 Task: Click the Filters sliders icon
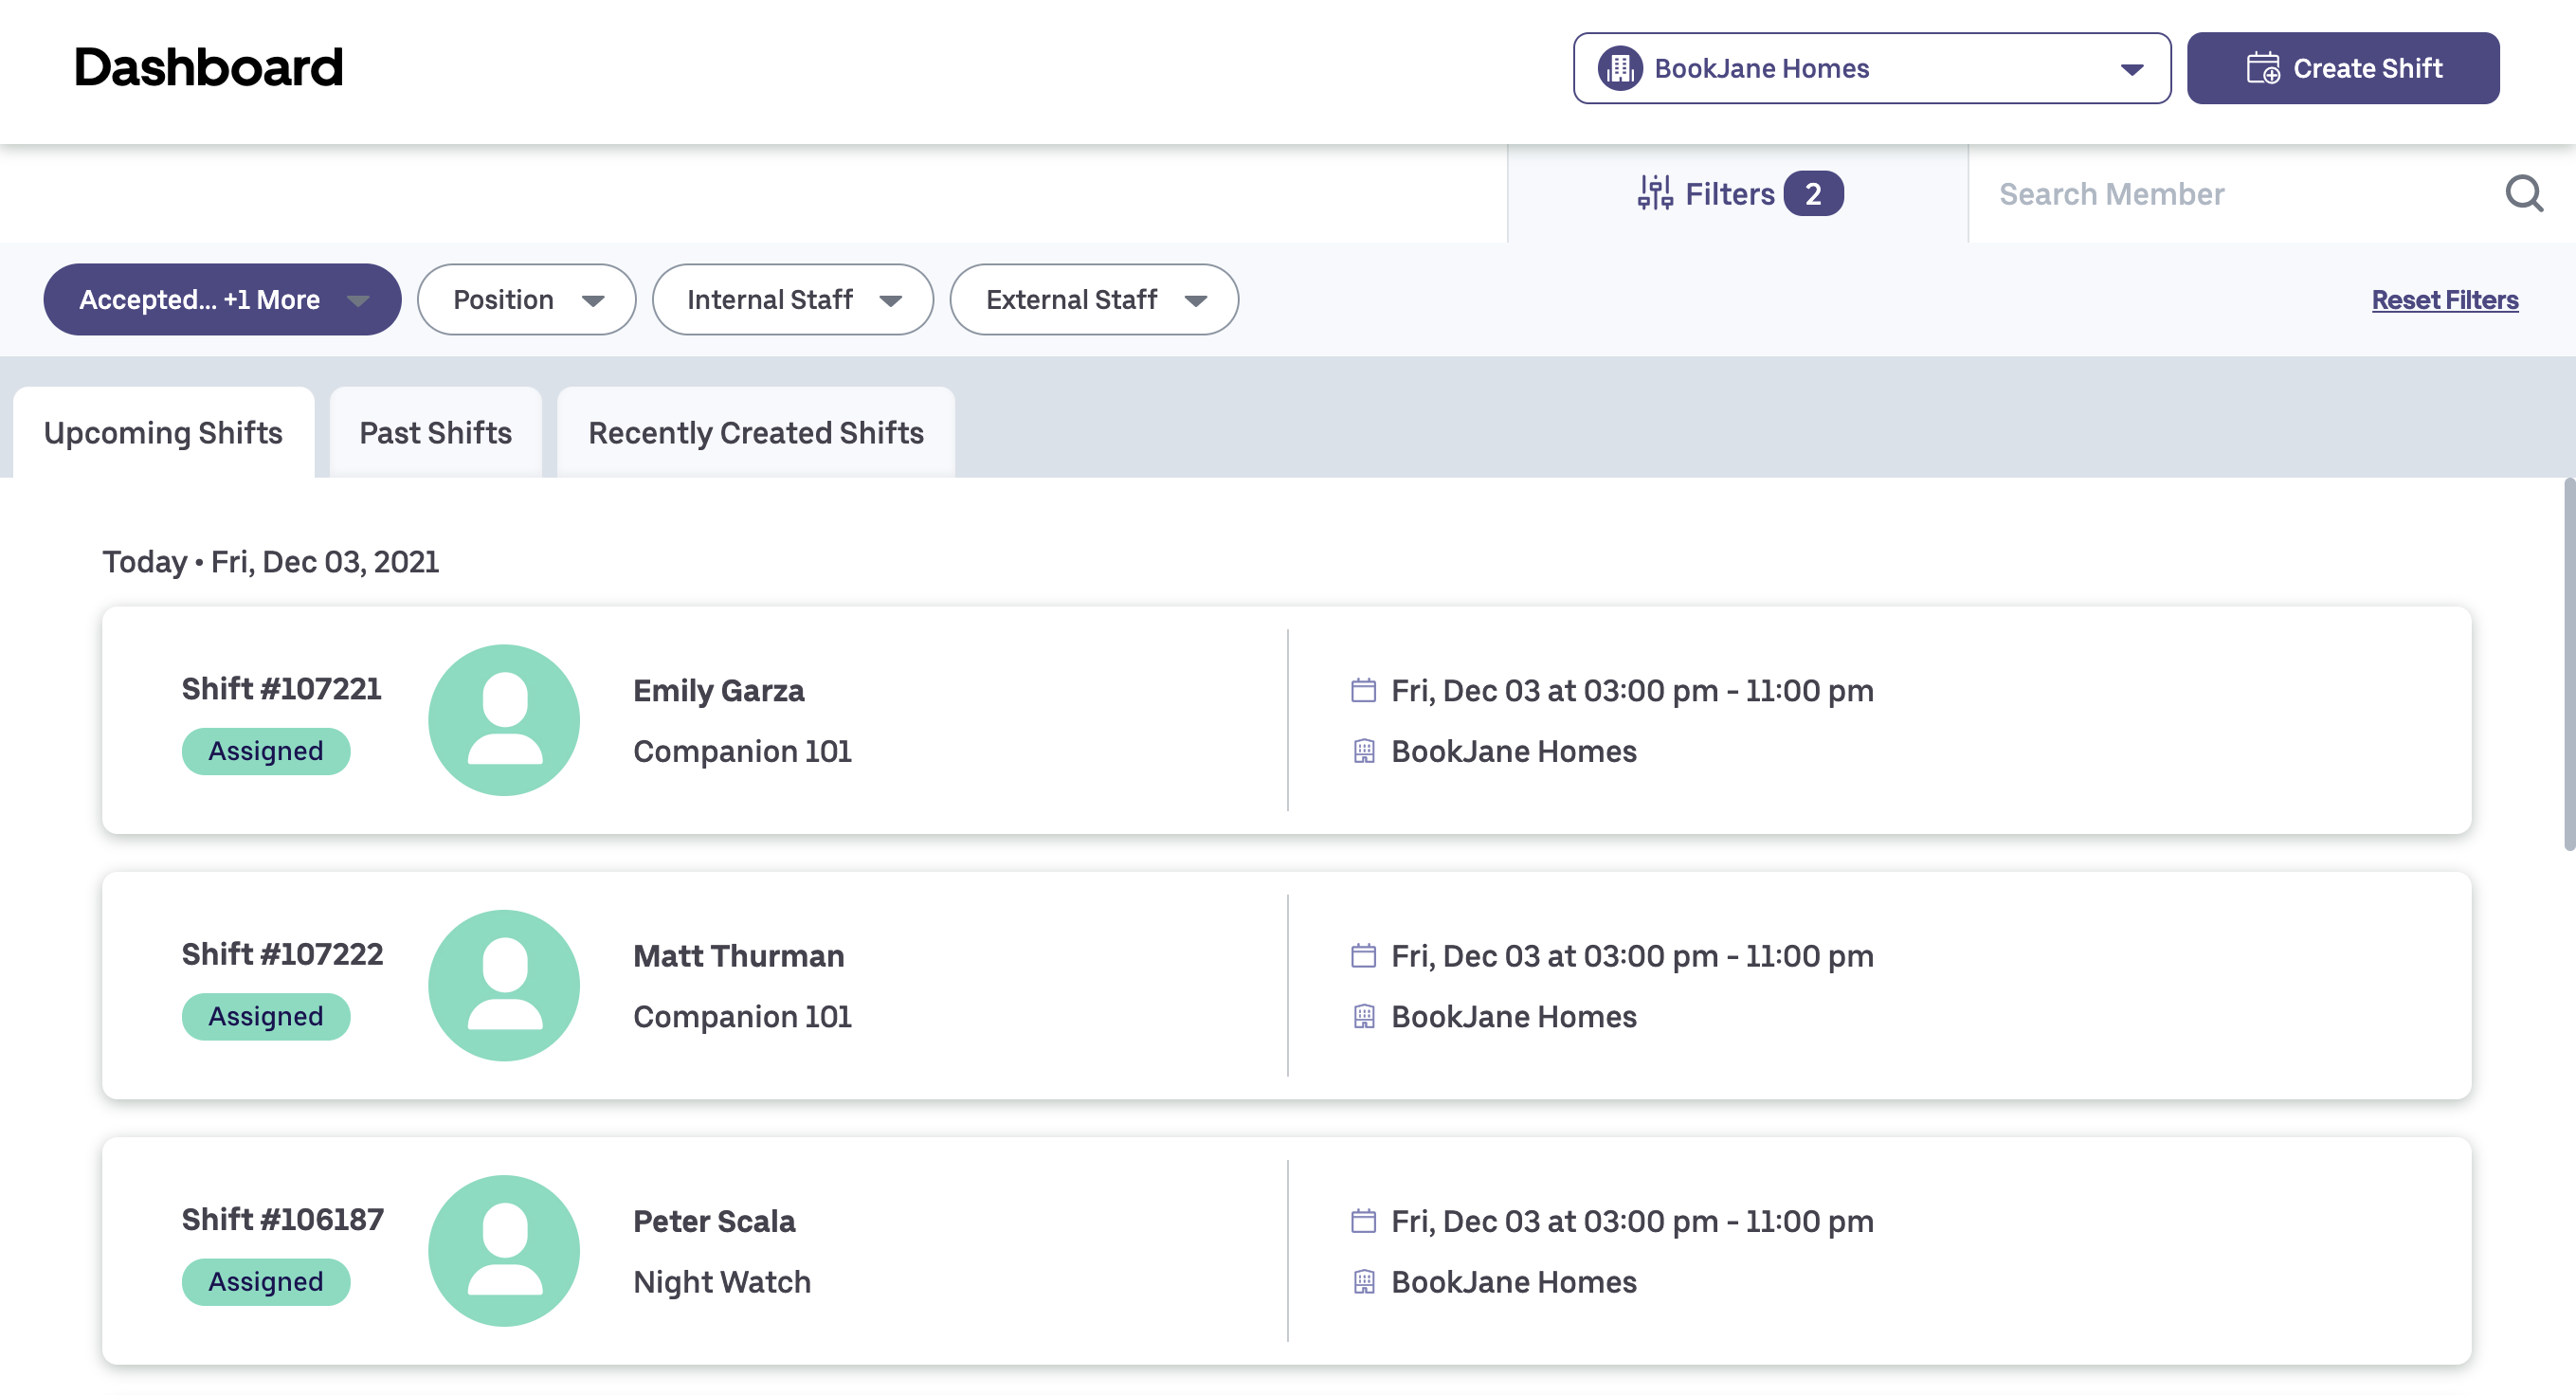(1655, 193)
